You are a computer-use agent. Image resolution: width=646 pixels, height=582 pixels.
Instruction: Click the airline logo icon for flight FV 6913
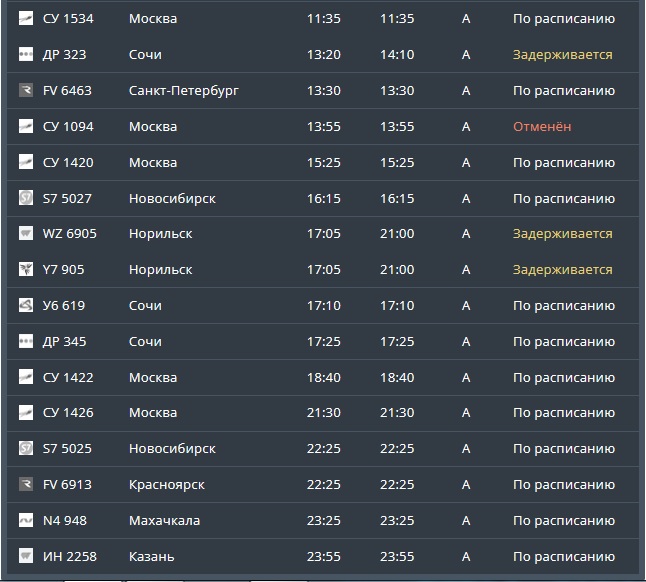tap(27, 485)
